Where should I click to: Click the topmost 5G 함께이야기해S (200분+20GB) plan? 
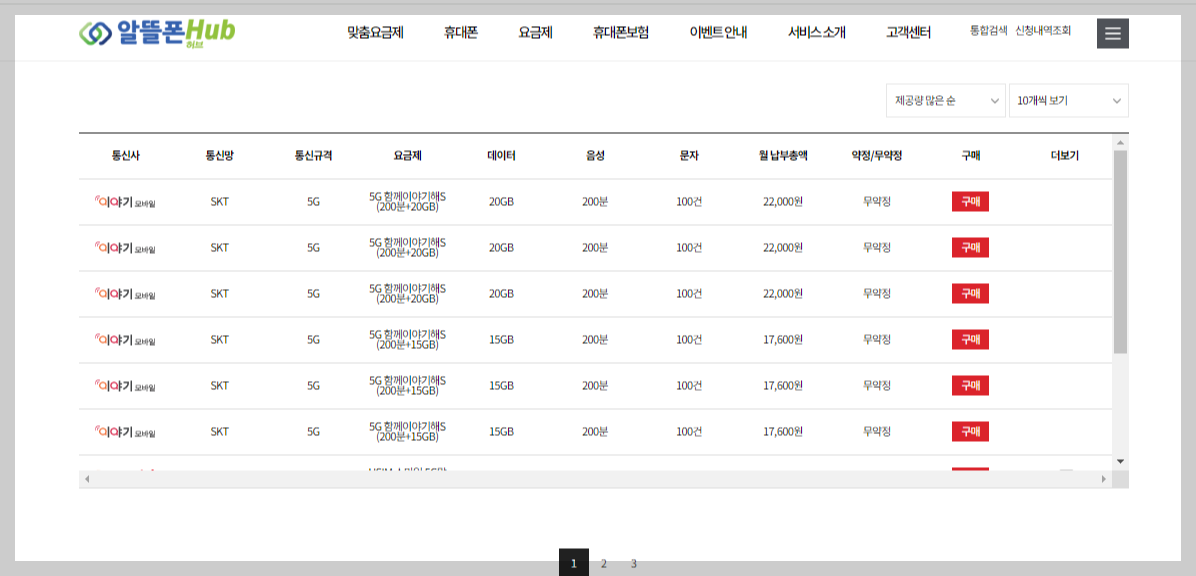click(407, 202)
